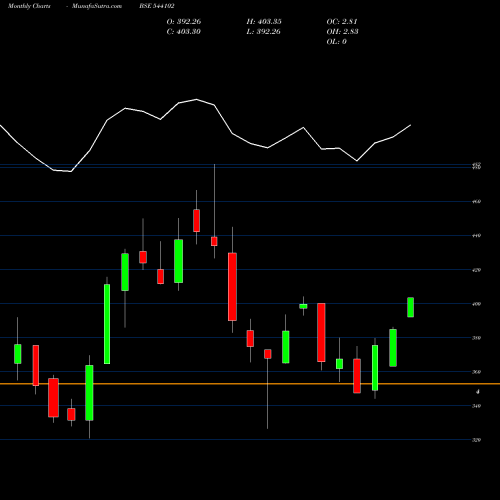Click the large red candle dropping from 430 to 390
500x500 pixels.
[x=232, y=287]
